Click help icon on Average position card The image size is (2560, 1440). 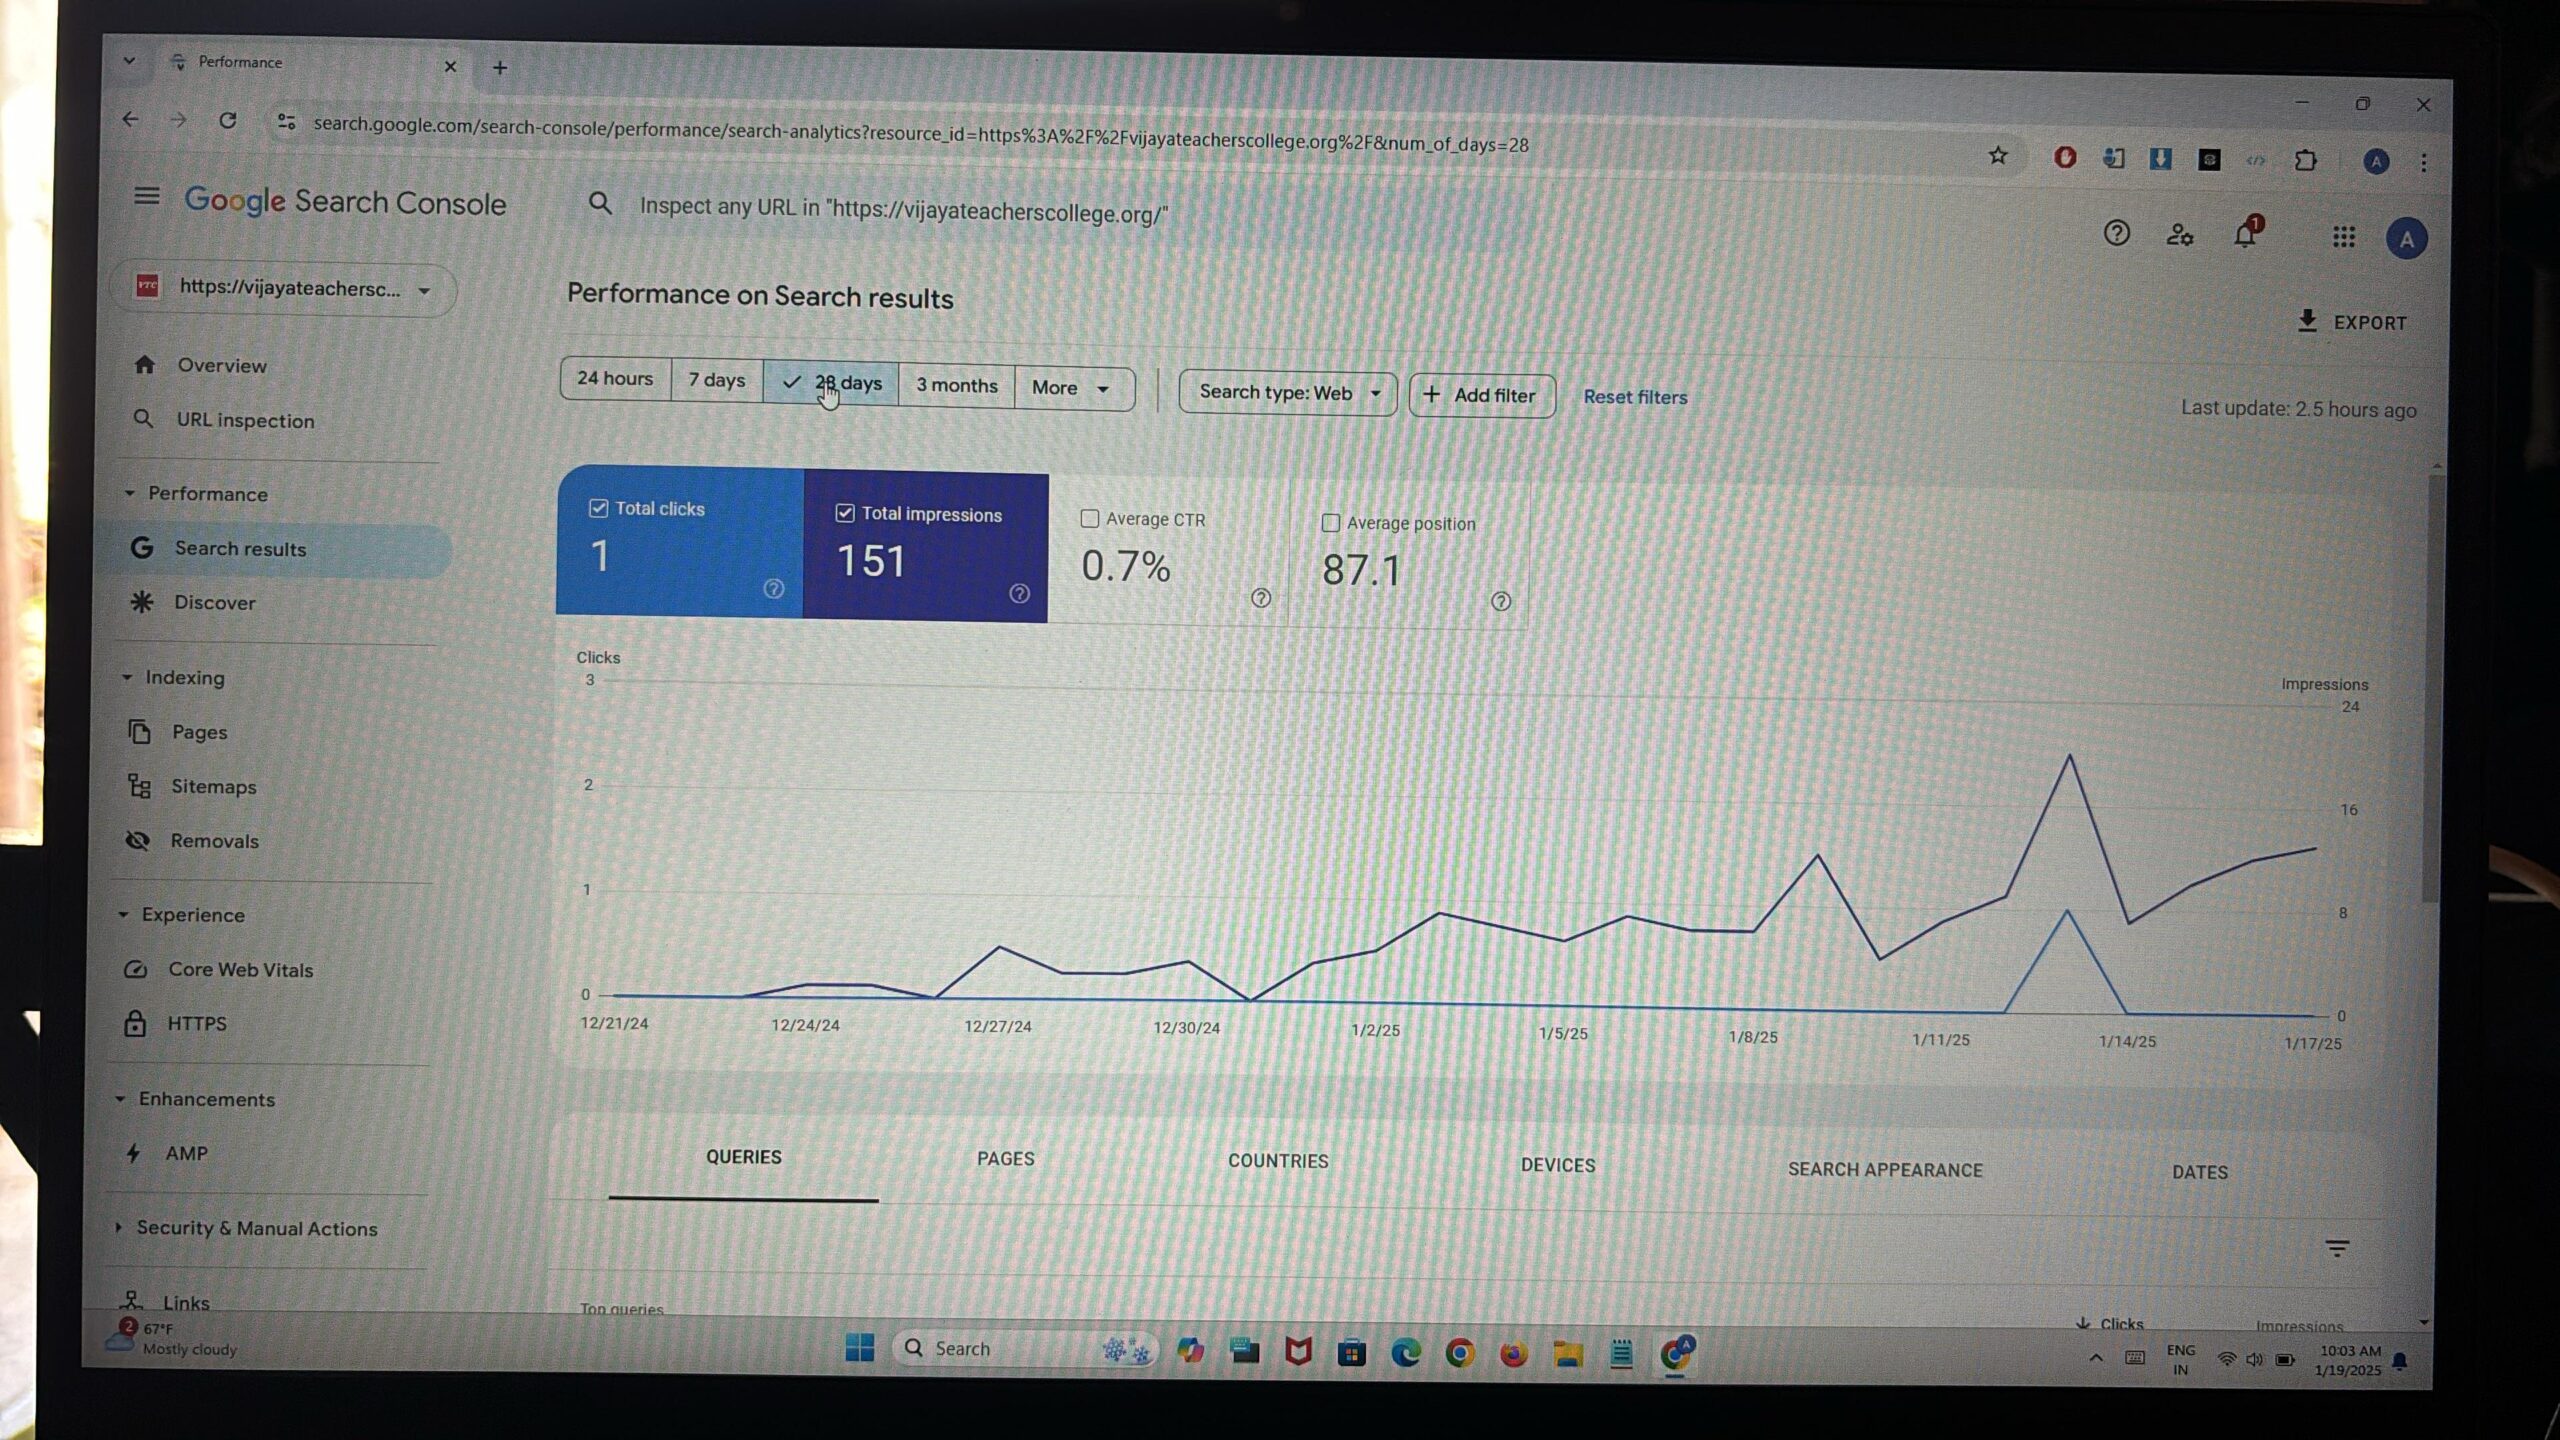click(x=1501, y=601)
